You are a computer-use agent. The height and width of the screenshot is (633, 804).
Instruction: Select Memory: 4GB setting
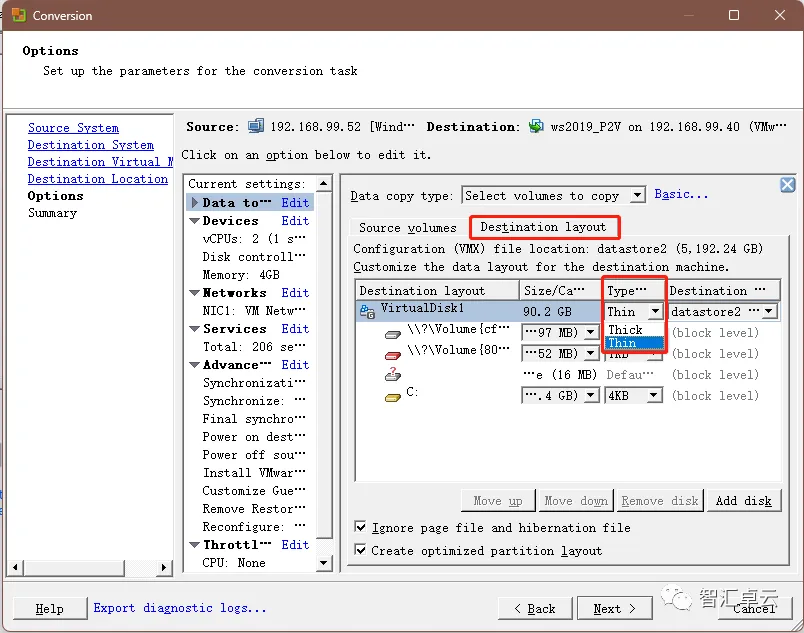241,275
